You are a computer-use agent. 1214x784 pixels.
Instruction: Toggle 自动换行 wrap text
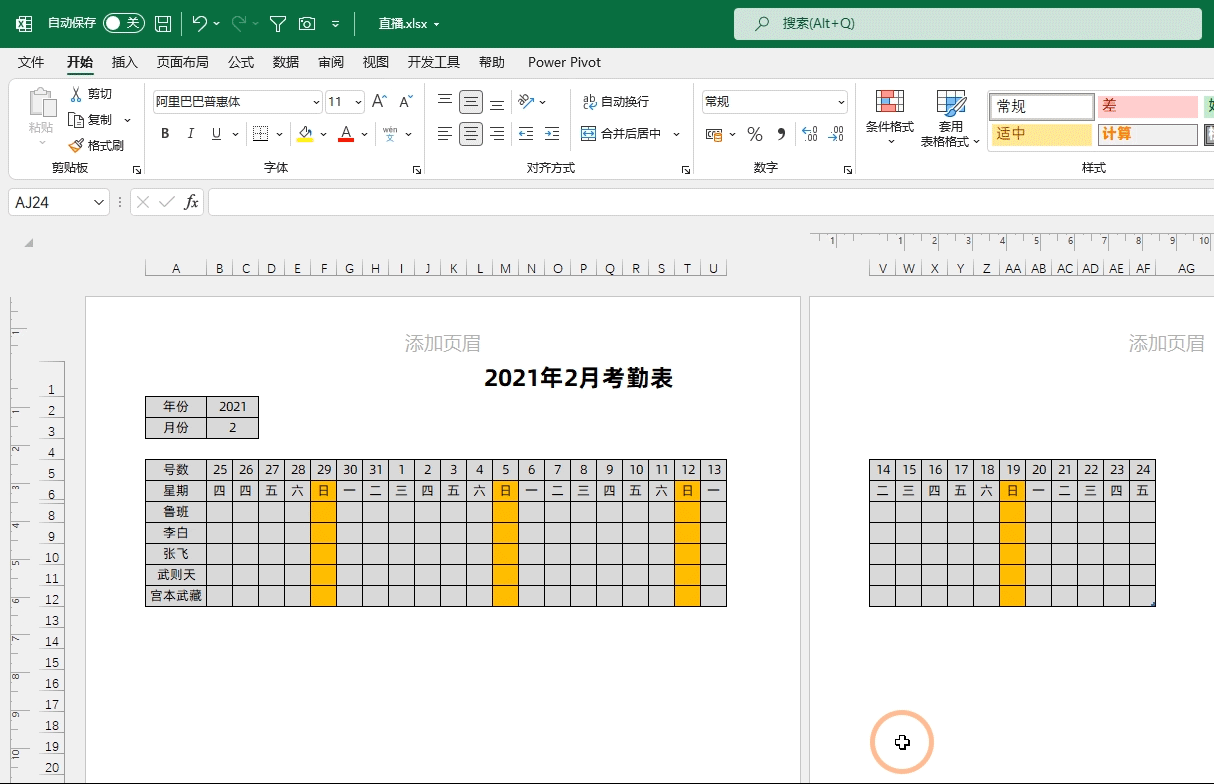[617, 102]
